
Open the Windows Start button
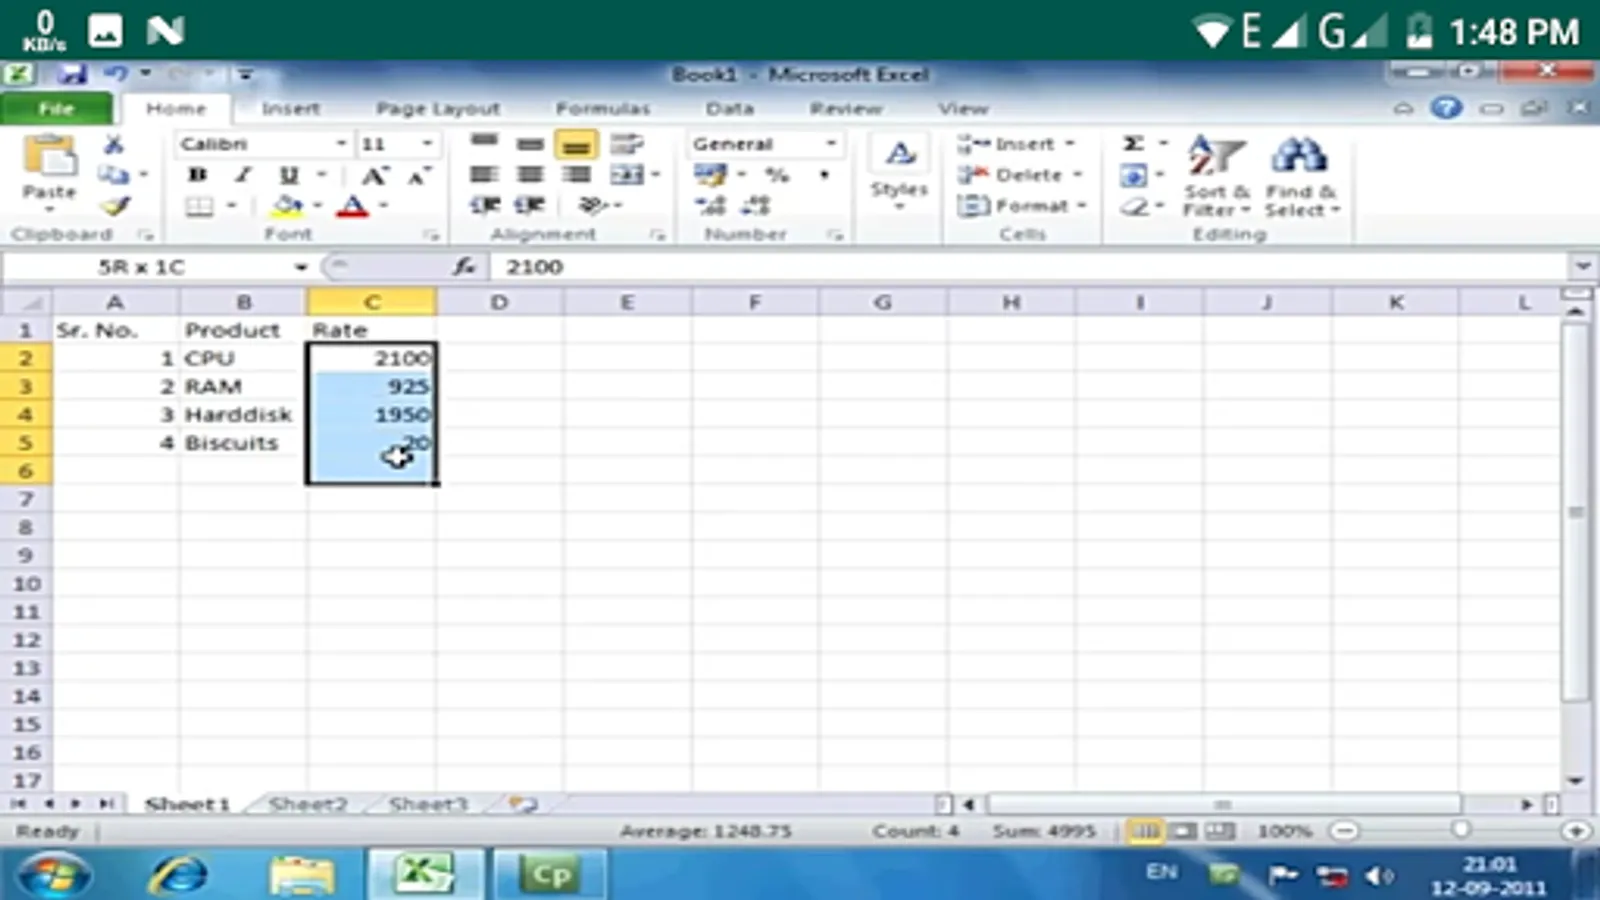pos(52,874)
